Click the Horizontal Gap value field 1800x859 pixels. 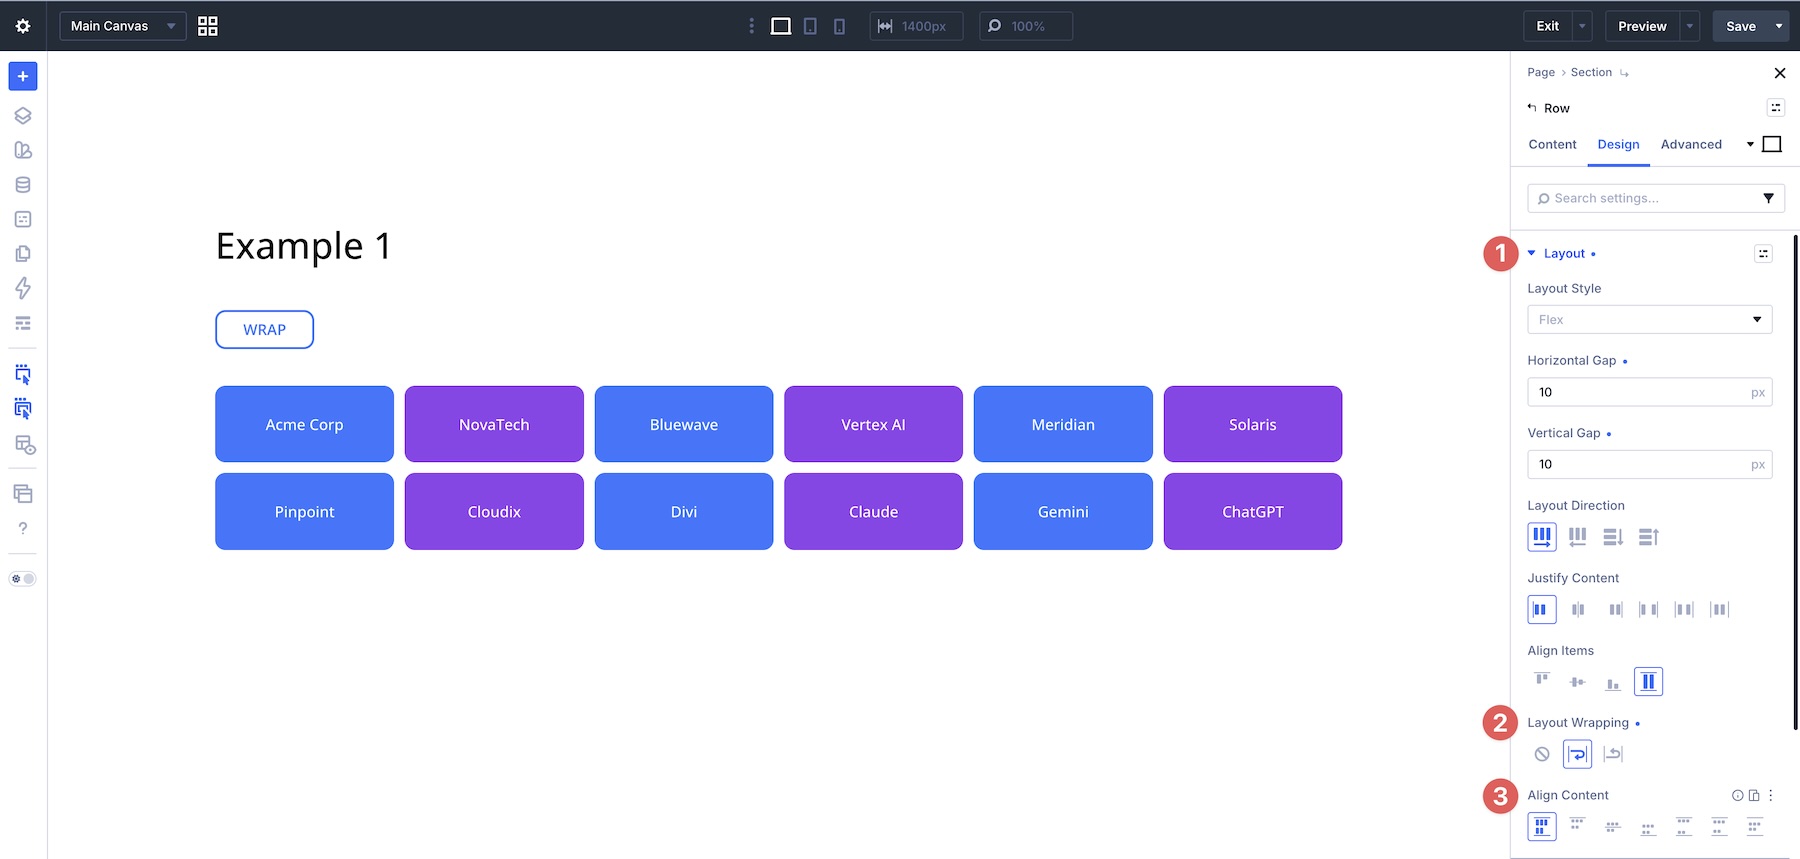(1650, 392)
